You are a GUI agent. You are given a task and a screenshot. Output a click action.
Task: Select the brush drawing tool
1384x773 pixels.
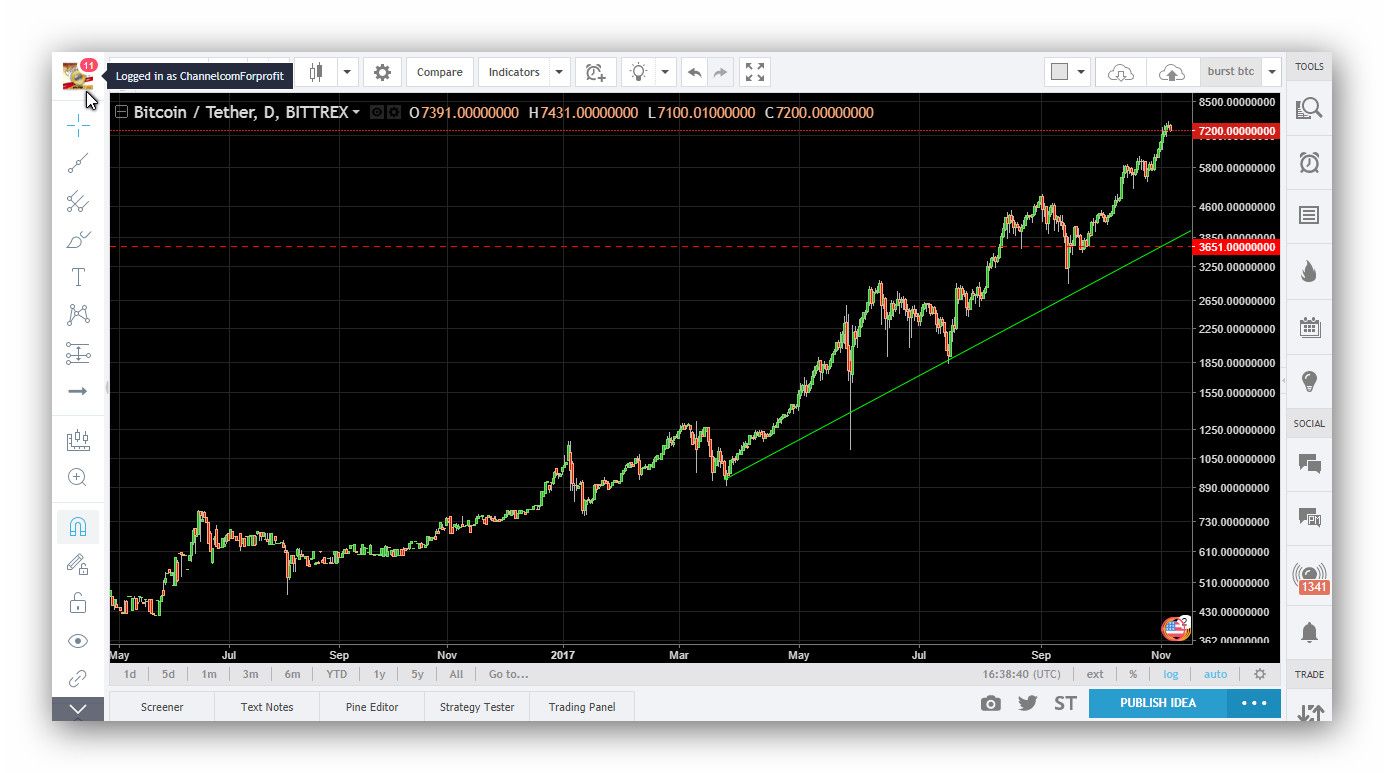[x=78, y=239]
